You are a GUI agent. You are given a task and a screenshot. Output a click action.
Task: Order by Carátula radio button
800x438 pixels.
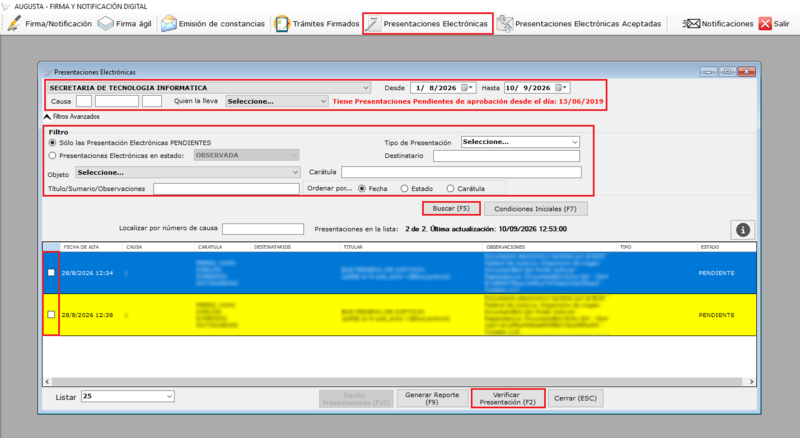coord(450,188)
